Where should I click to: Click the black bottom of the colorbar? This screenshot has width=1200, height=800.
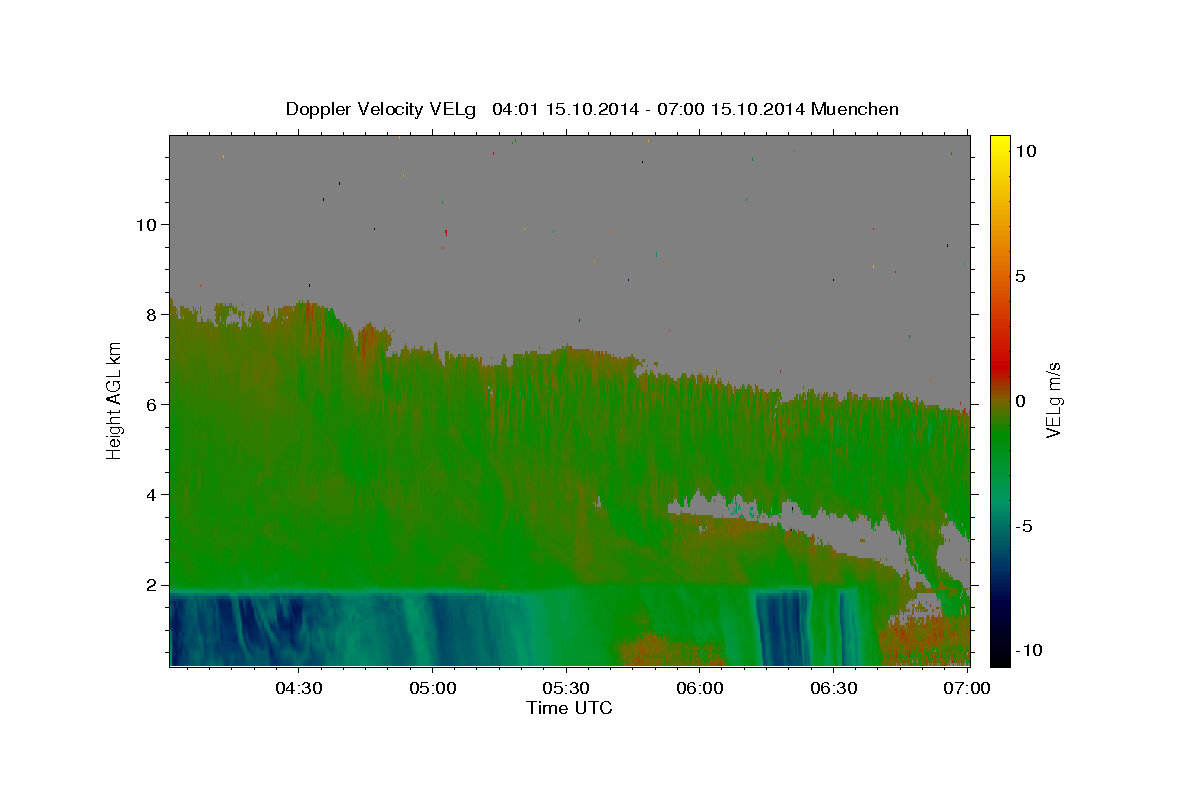coord(999,656)
